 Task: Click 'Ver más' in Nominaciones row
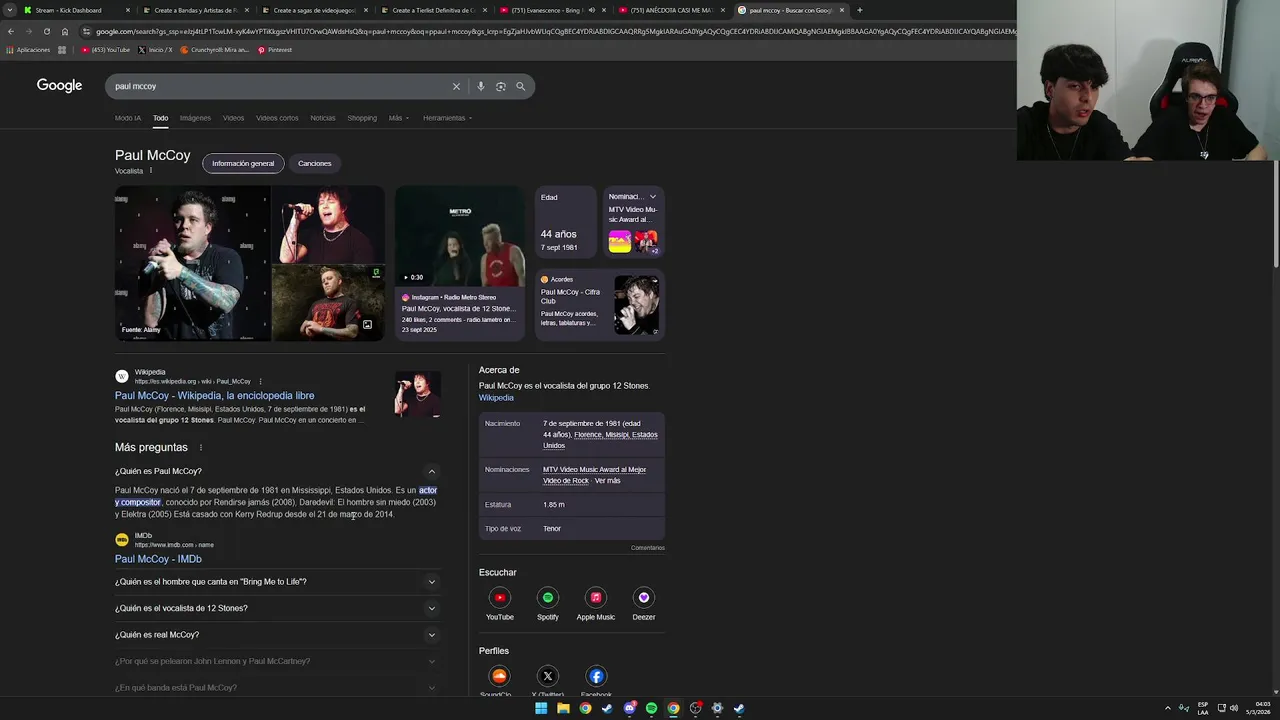coord(607,481)
